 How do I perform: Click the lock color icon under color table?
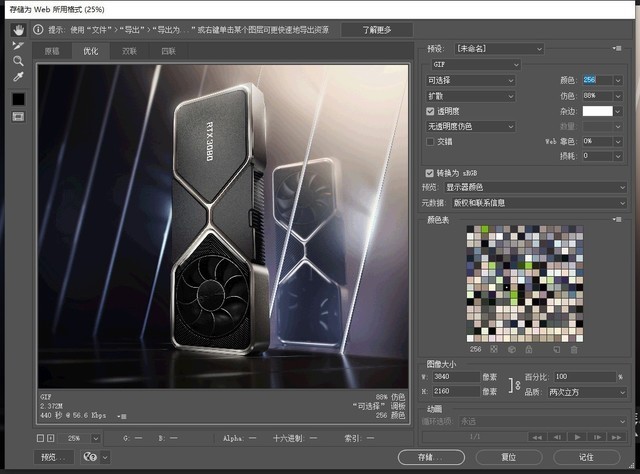(x=529, y=350)
